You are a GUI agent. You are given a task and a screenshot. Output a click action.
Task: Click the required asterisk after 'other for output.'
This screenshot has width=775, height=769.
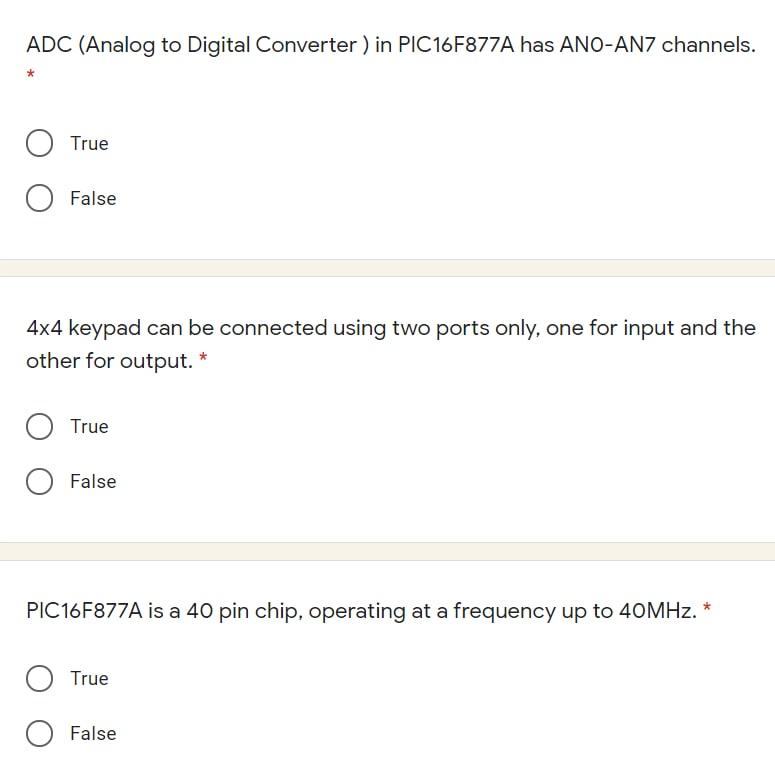203,358
